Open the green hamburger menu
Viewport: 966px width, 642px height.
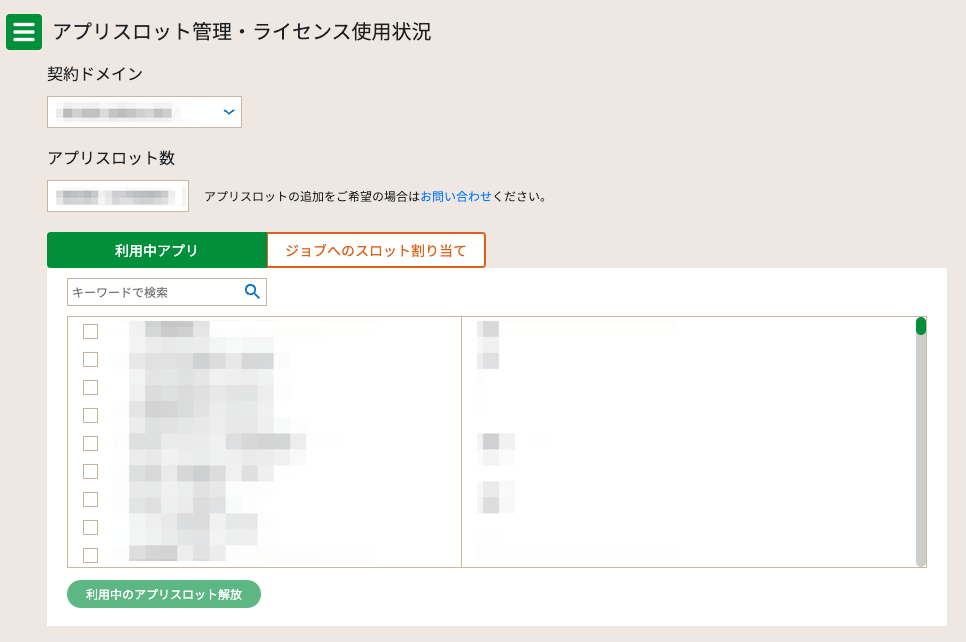tap(24, 31)
